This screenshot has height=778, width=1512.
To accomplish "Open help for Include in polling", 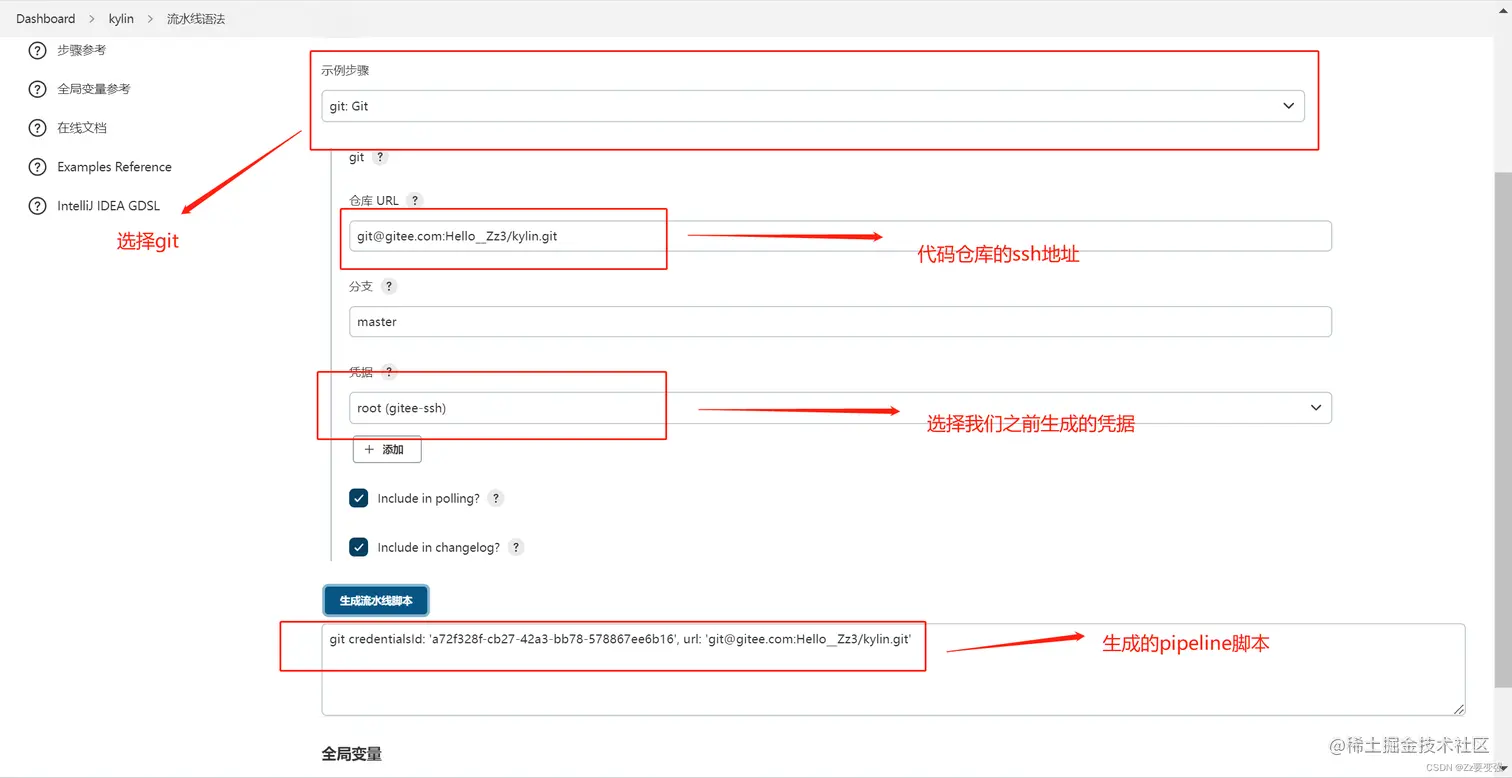I will pos(496,498).
